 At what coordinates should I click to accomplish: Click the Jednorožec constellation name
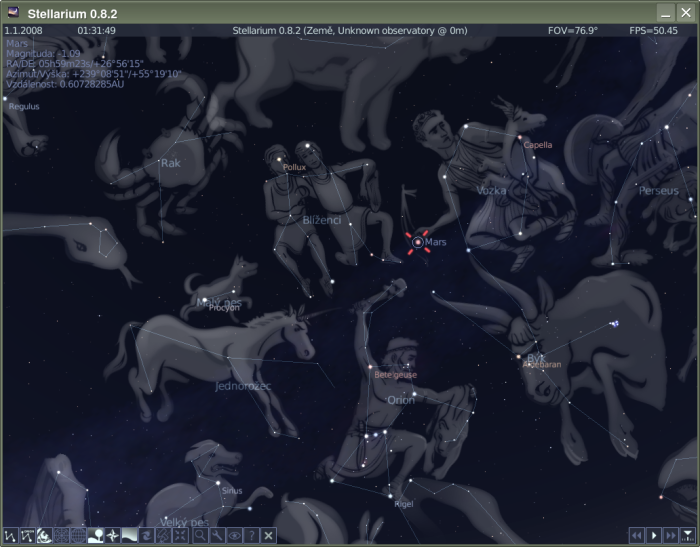click(x=243, y=386)
